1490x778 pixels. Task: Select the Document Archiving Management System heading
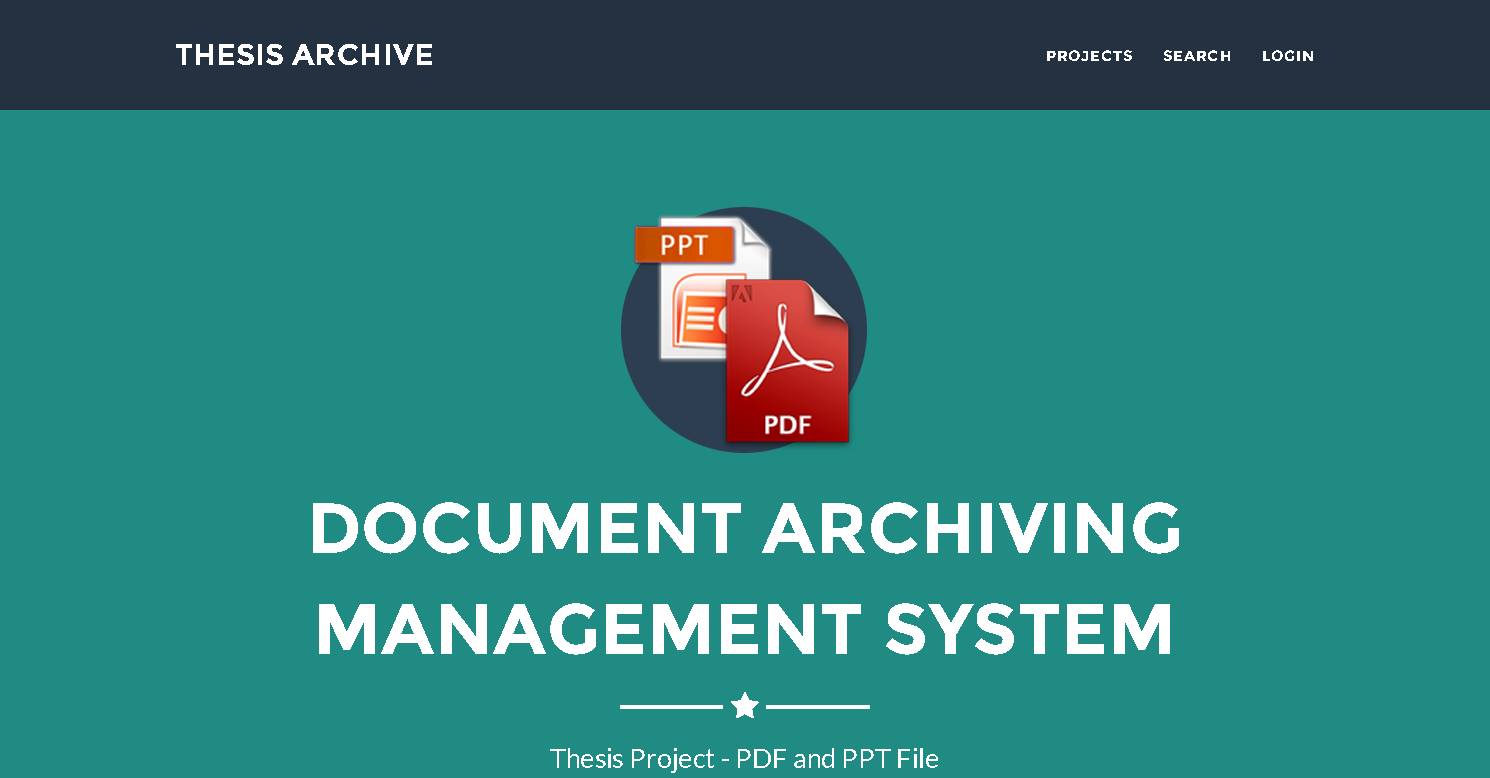(x=745, y=579)
